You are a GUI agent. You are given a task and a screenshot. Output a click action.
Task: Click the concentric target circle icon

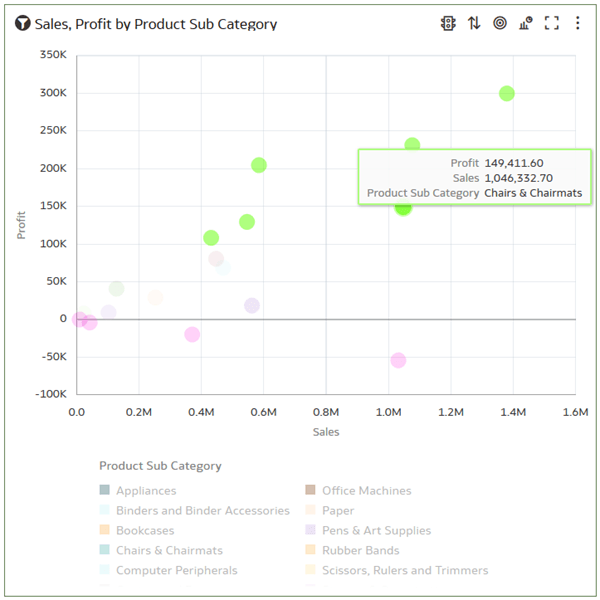click(x=500, y=23)
